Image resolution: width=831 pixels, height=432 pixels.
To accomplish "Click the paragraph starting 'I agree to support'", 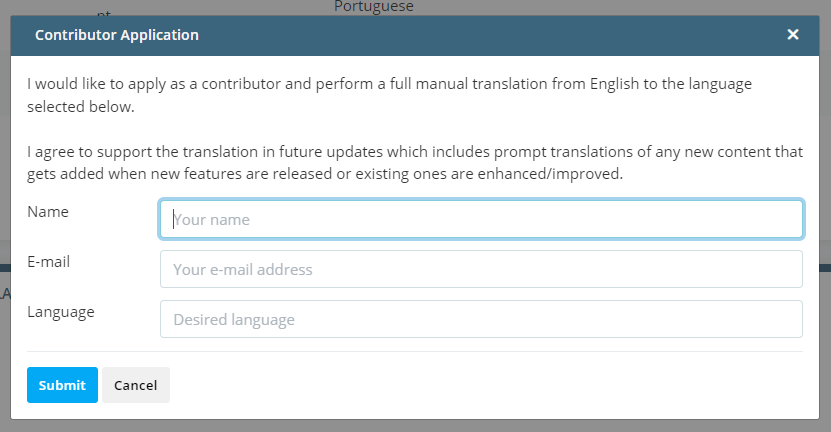I will [415, 163].
